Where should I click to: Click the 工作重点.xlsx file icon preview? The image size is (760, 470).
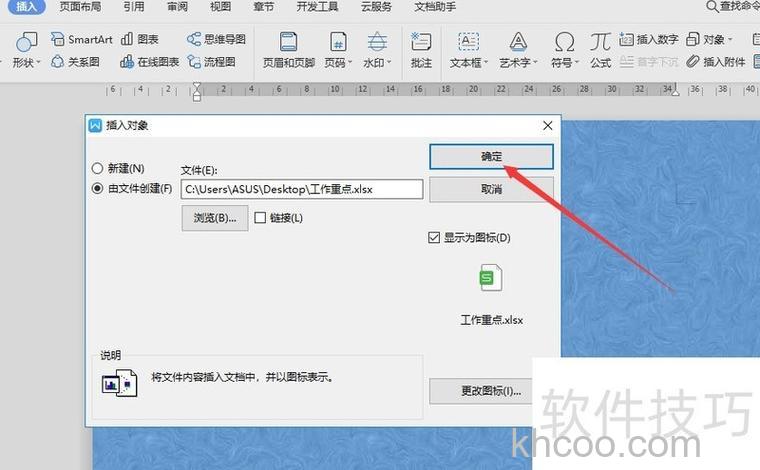tap(491, 278)
